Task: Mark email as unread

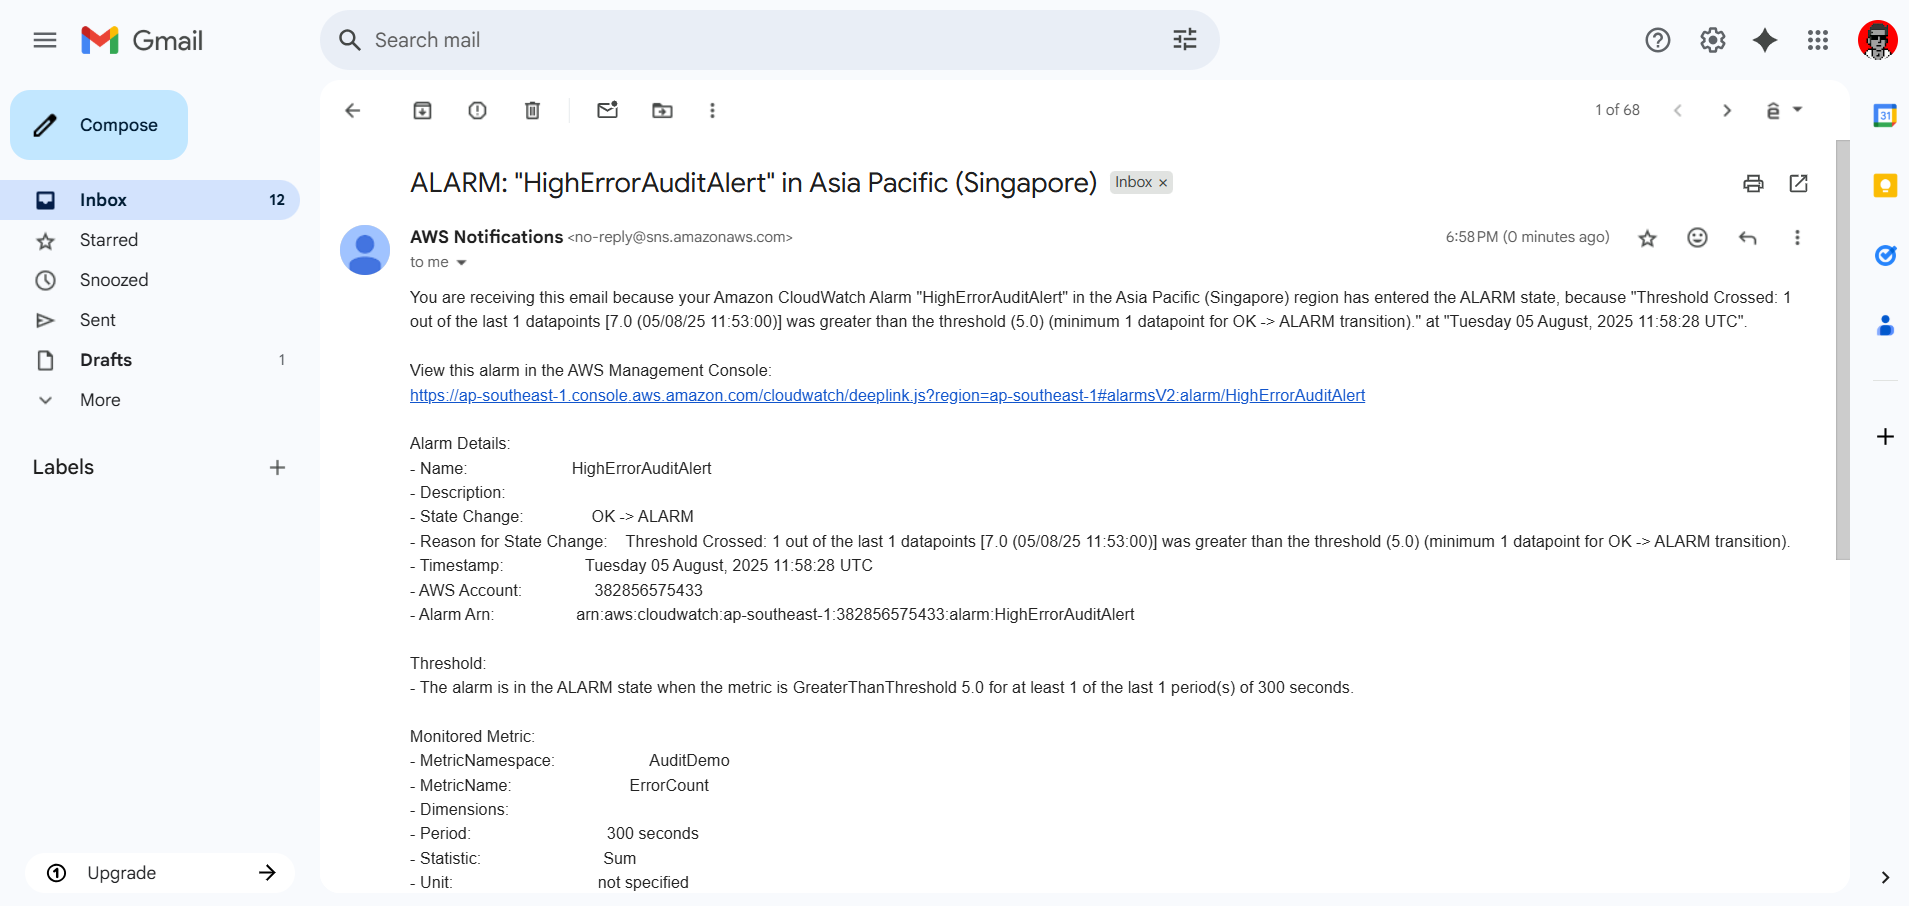Action: click(608, 110)
